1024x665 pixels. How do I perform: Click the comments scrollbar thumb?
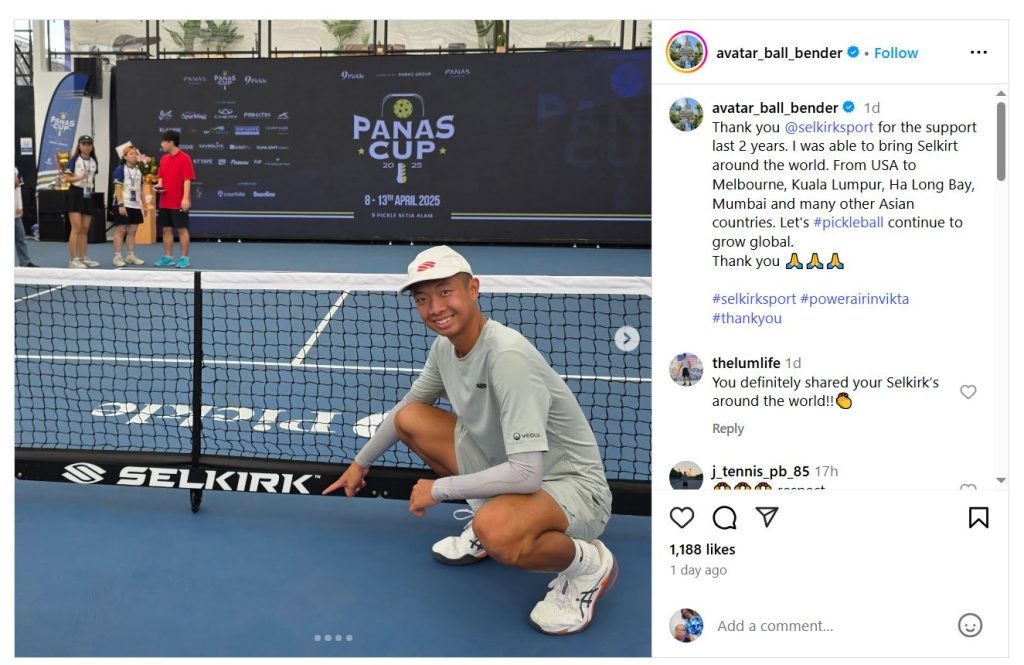click(1001, 141)
